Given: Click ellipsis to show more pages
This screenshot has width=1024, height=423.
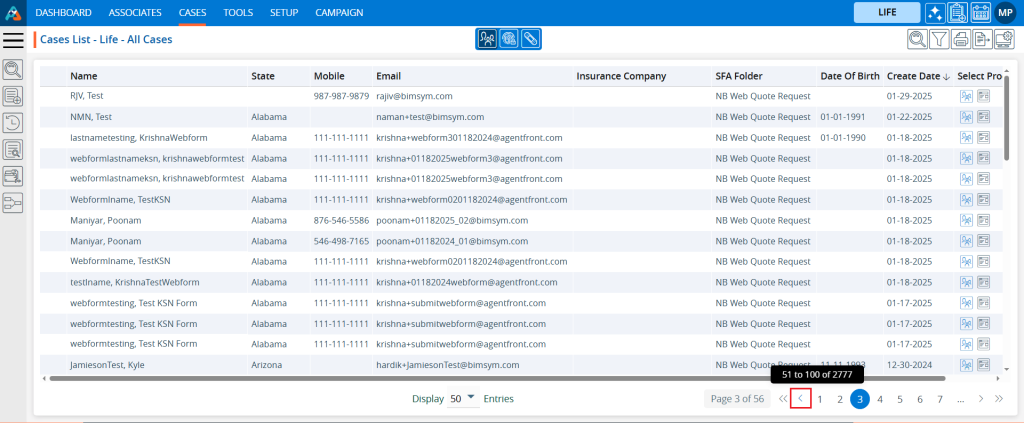Looking at the screenshot, I should pyautogui.click(x=960, y=399).
